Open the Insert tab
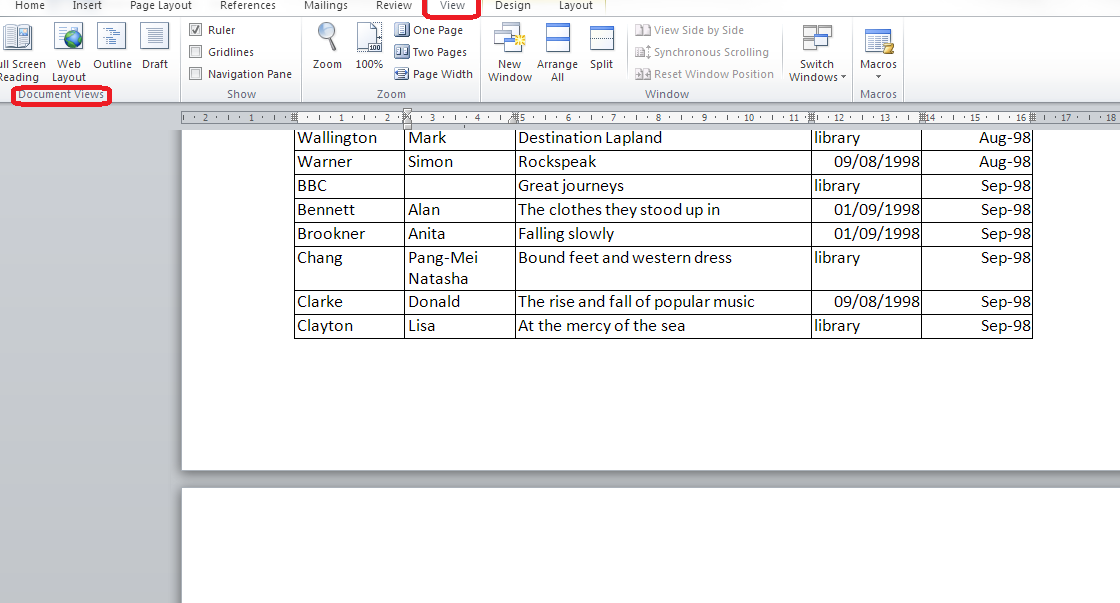This screenshot has width=1120, height=603. click(87, 6)
